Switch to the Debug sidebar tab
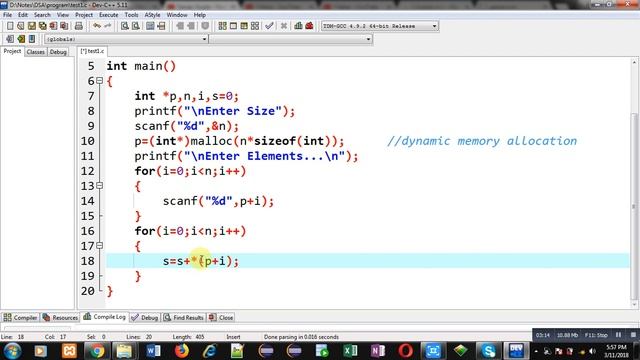Screen dimensions: 640x360 click(x=58, y=52)
